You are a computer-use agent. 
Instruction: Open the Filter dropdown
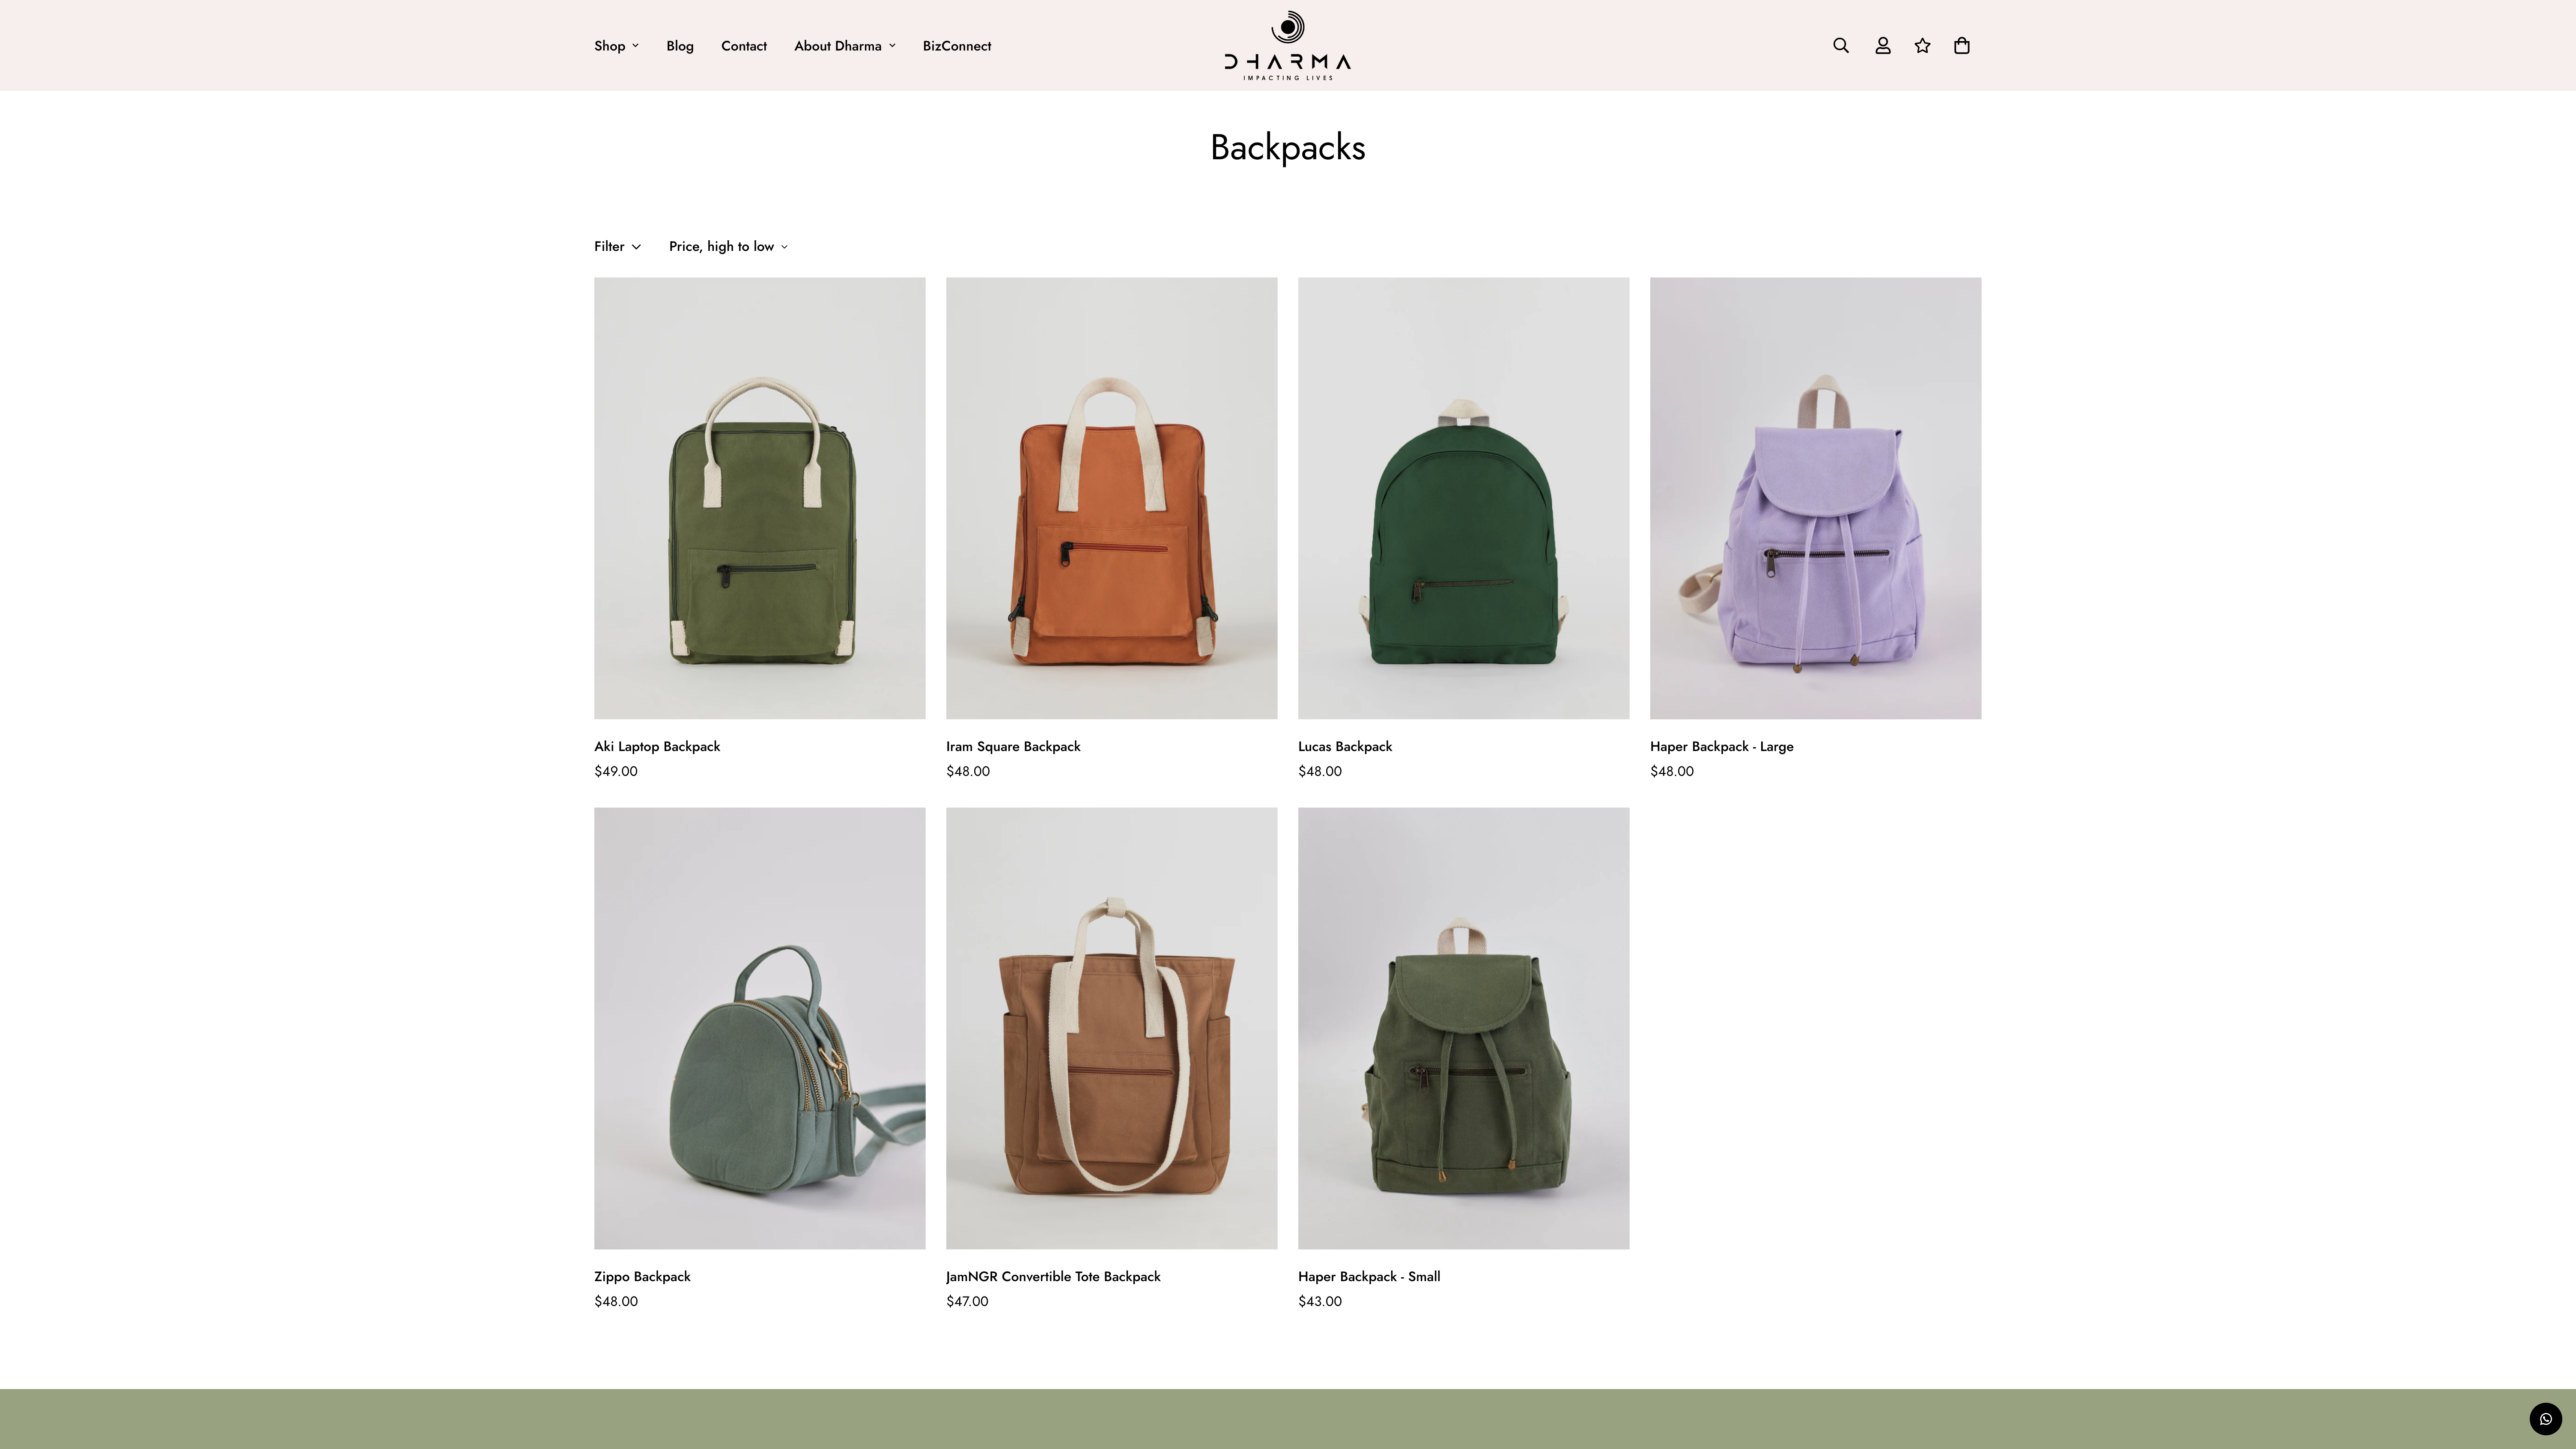click(617, 246)
